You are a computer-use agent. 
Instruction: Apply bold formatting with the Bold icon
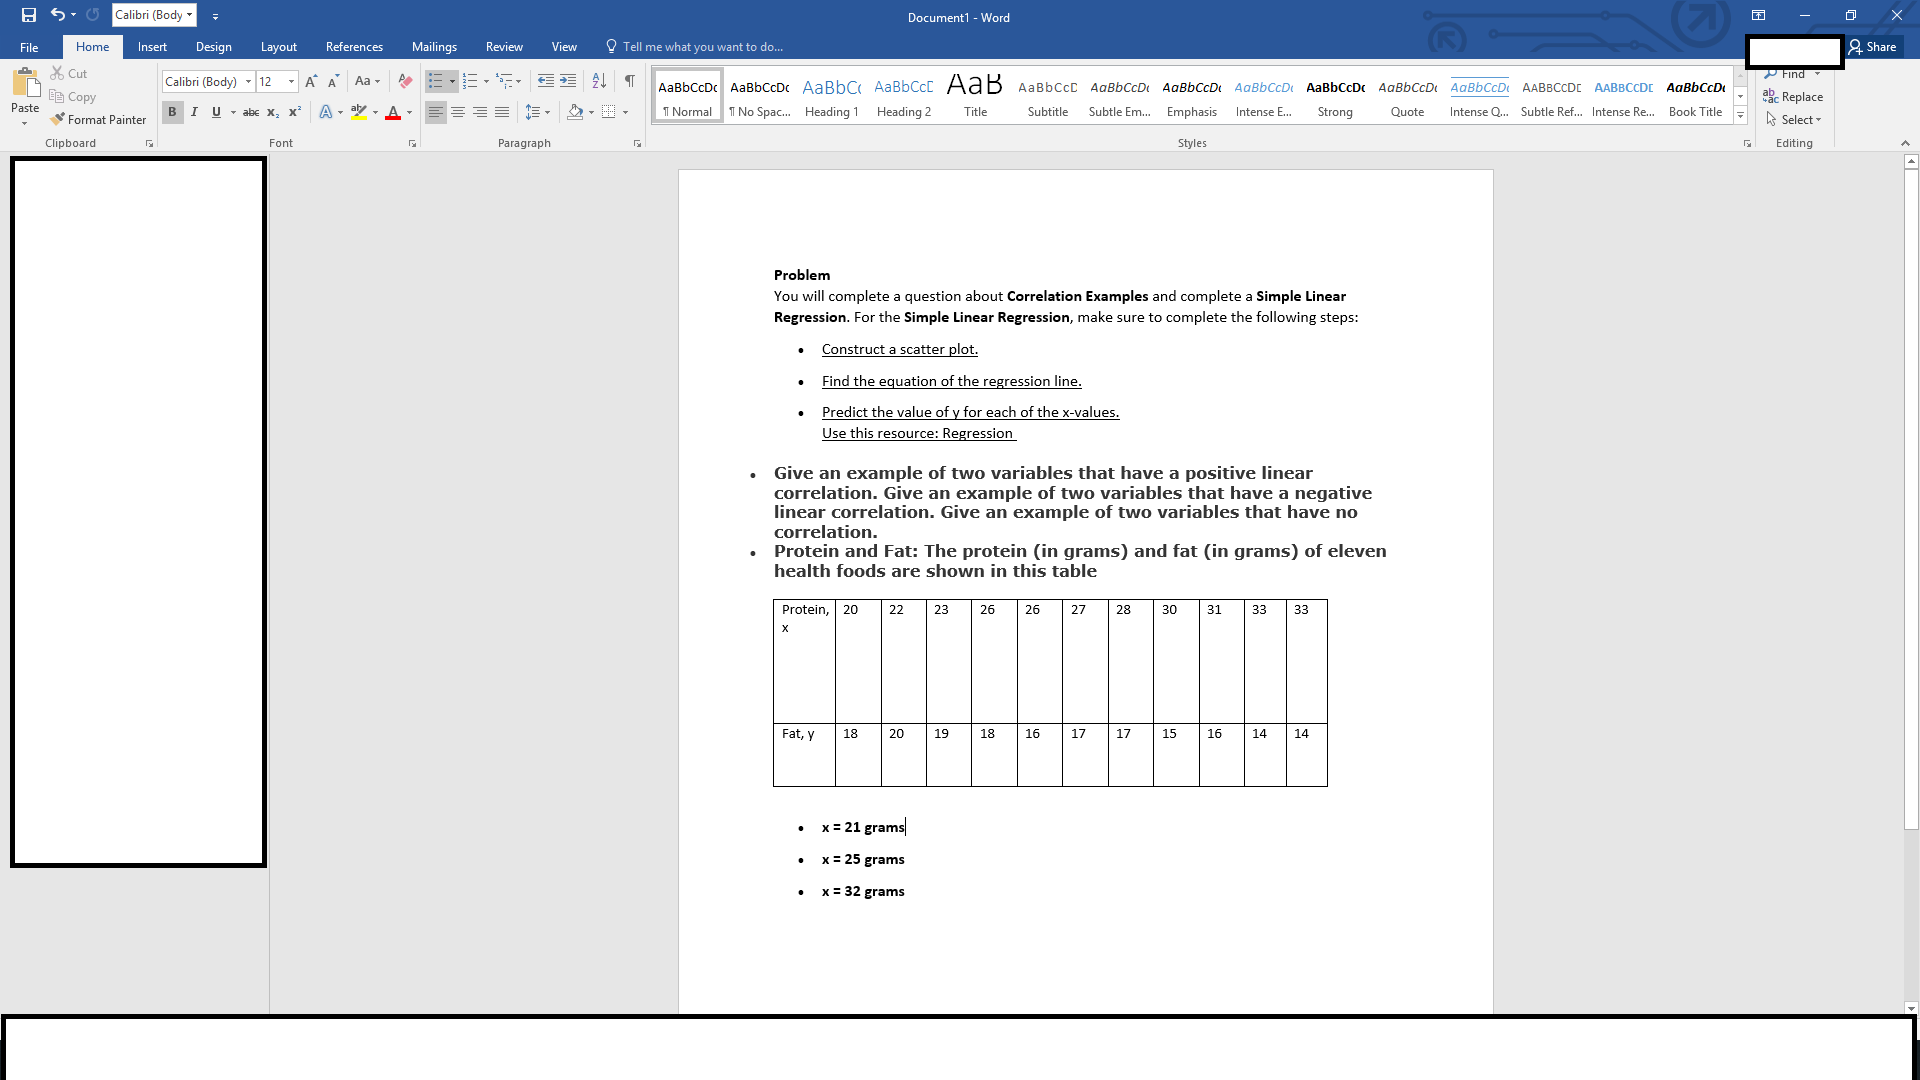pyautogui.click(x=172, y=112)
